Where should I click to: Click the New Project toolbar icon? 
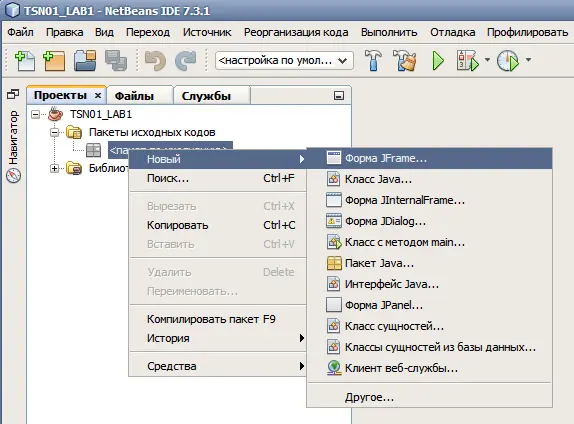pos(54,60)
